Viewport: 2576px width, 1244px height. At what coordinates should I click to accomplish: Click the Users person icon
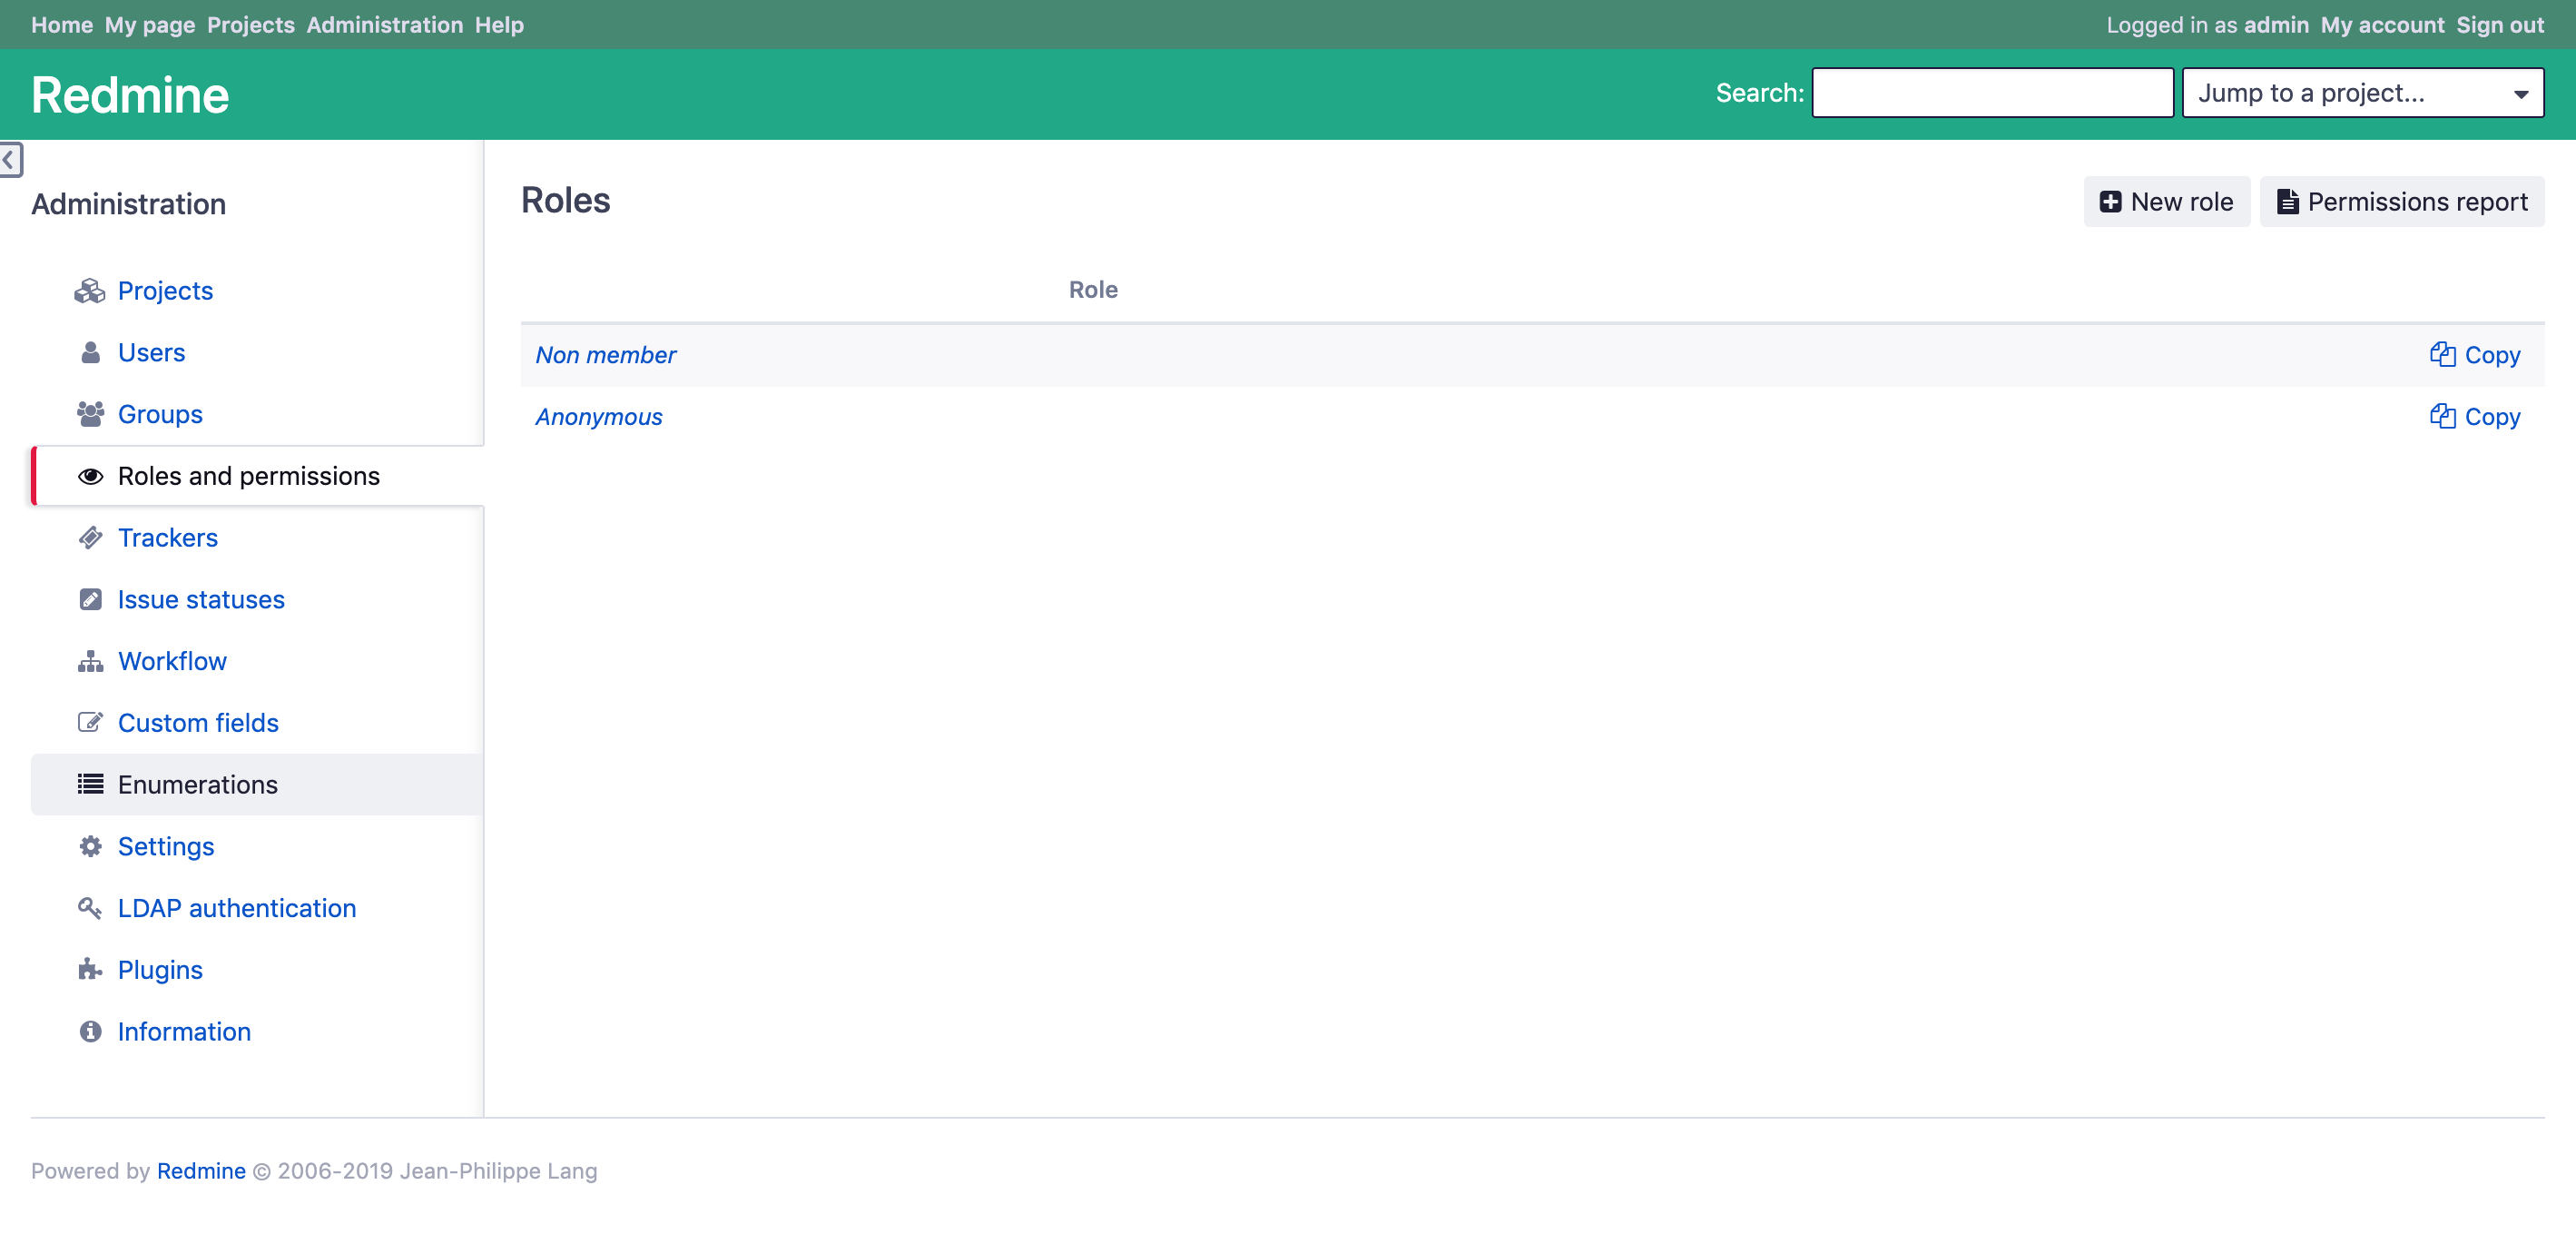pos(90,352)
